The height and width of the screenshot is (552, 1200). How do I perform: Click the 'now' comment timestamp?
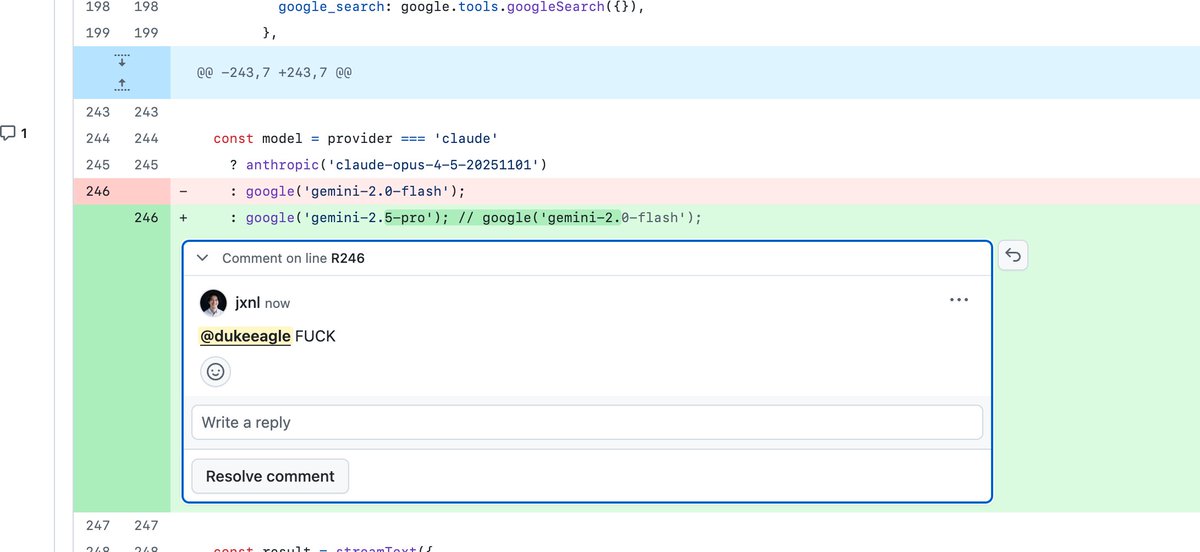[278, 303]
